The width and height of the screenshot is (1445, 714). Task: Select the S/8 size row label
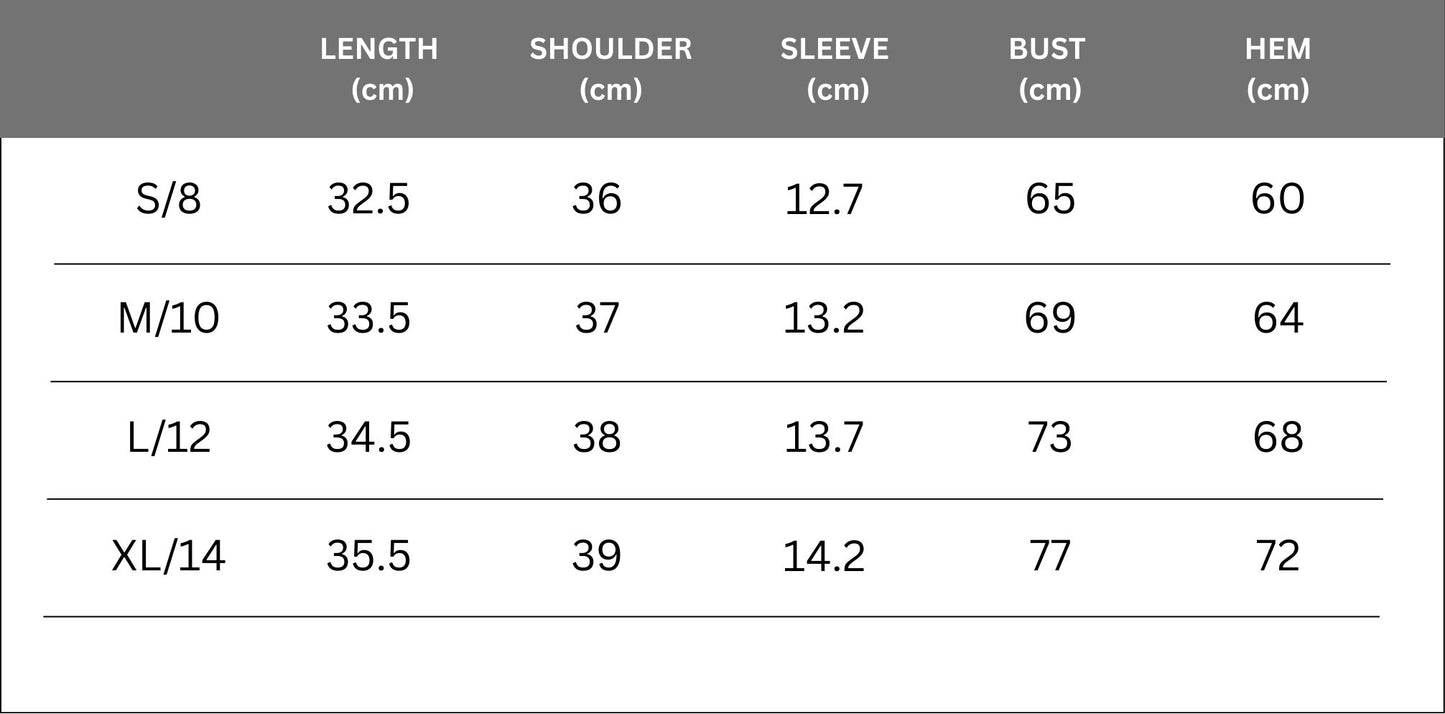point(168,200)
